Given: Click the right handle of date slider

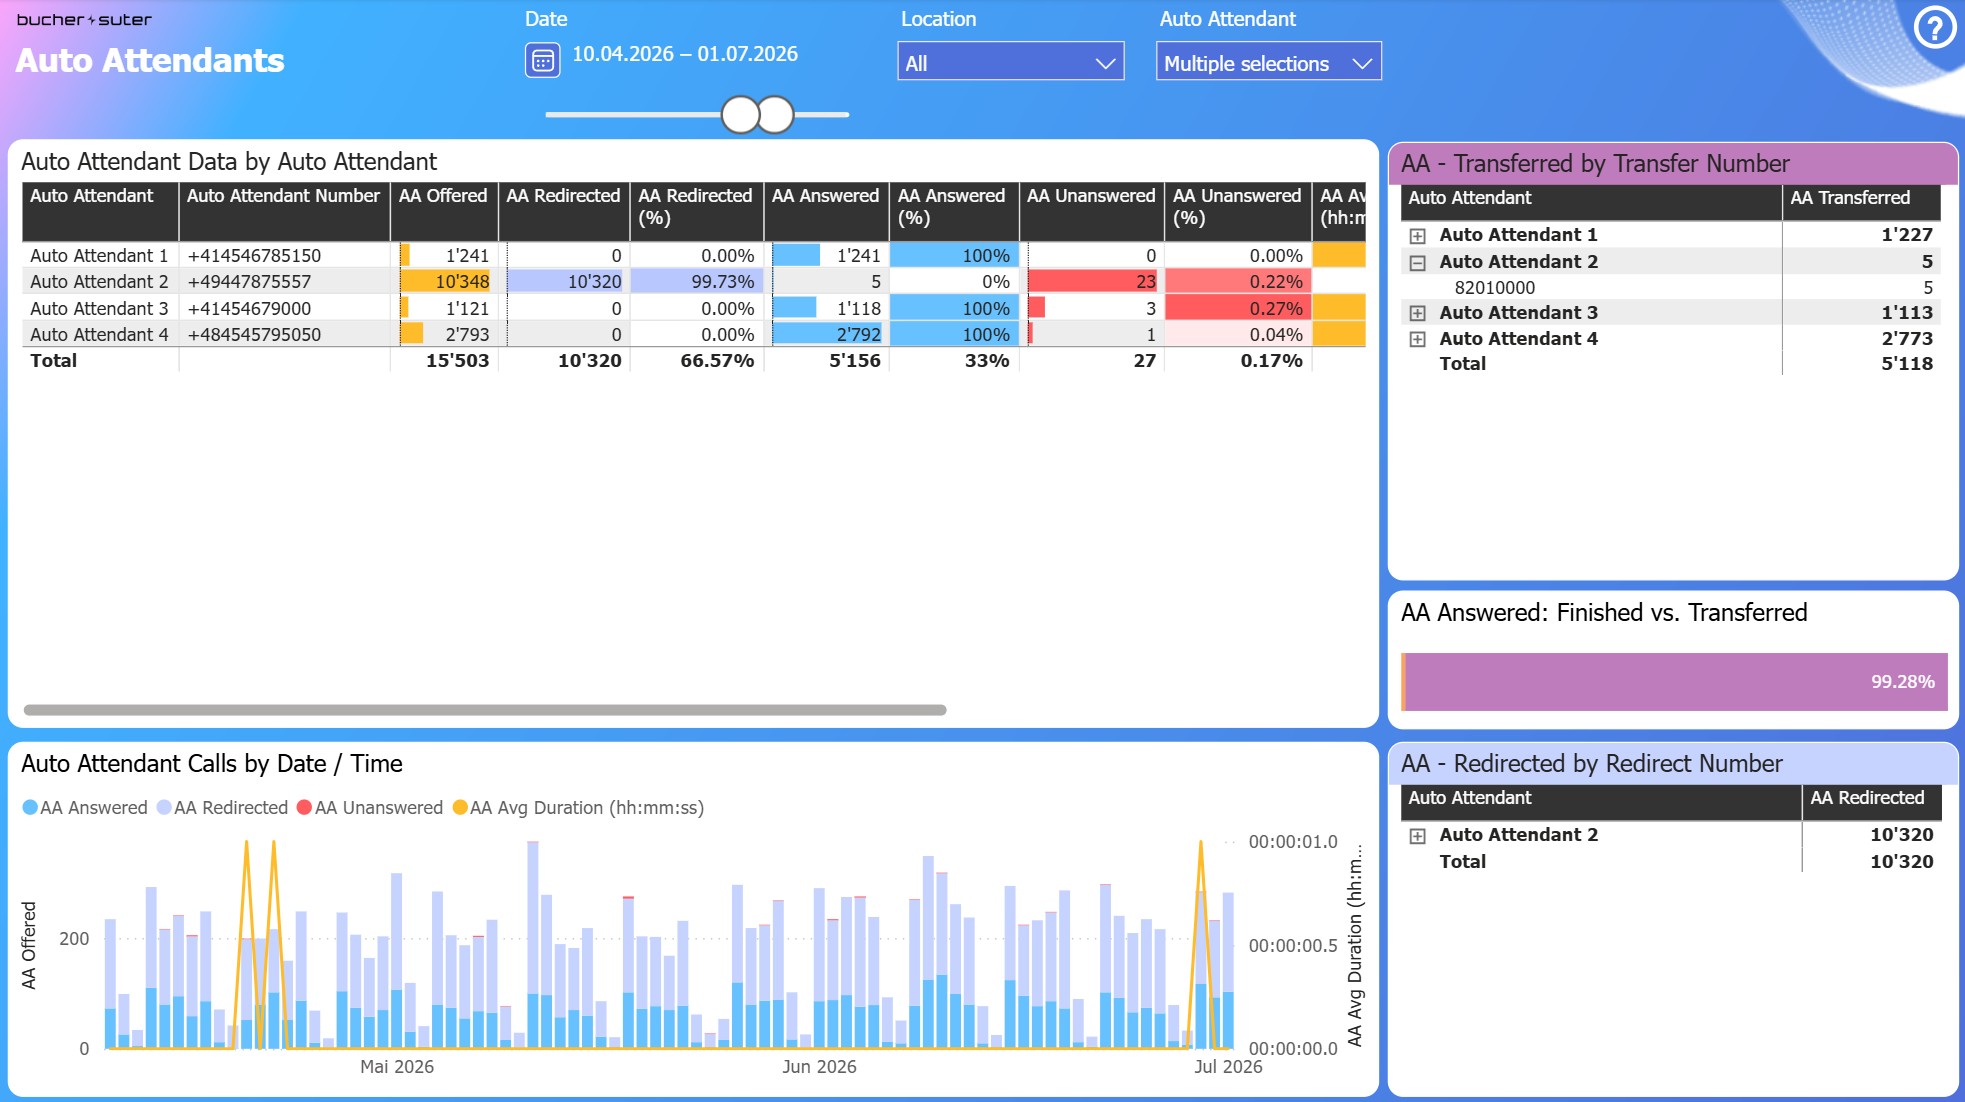Looking at the screenshot, I should (776, 115).
